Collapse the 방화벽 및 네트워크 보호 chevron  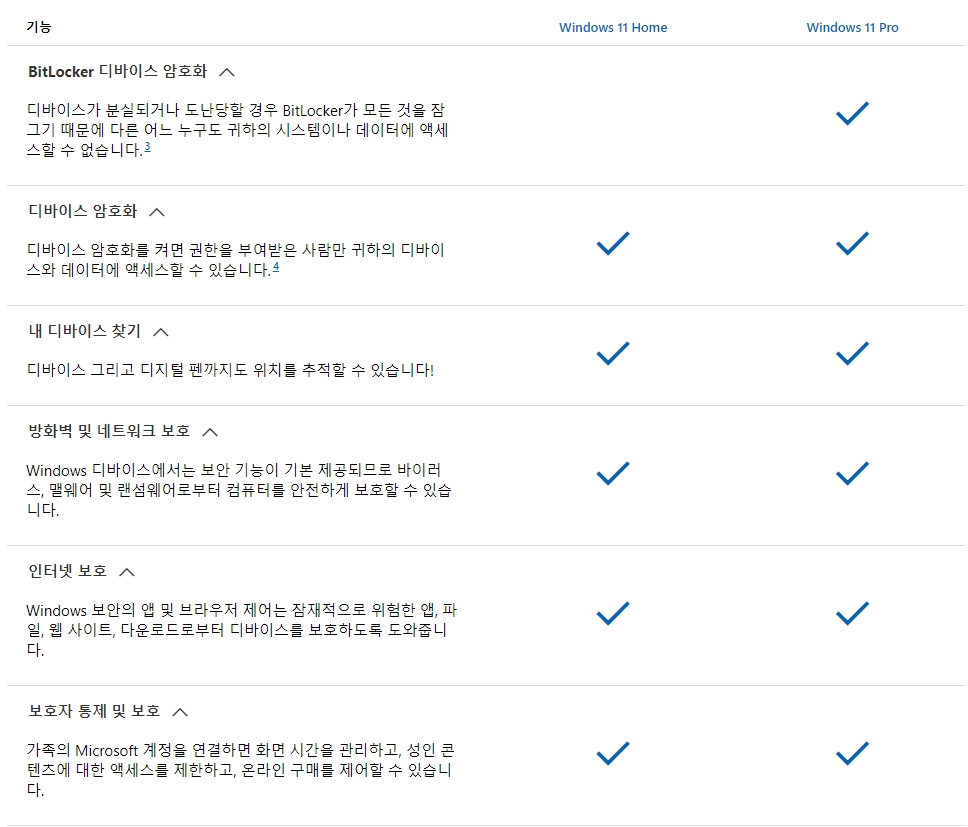211,432
